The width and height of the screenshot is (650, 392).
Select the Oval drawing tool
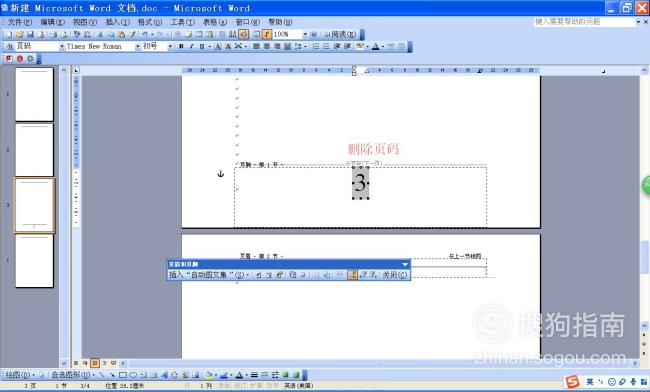pyautogui.click(x=133, y=375)
